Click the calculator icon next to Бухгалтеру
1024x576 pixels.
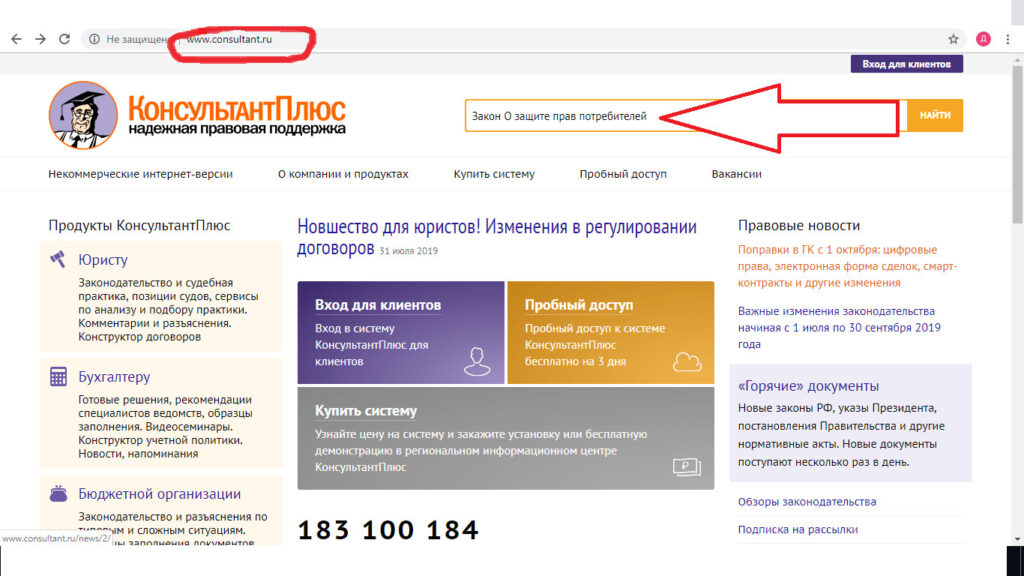click(58, 376)
